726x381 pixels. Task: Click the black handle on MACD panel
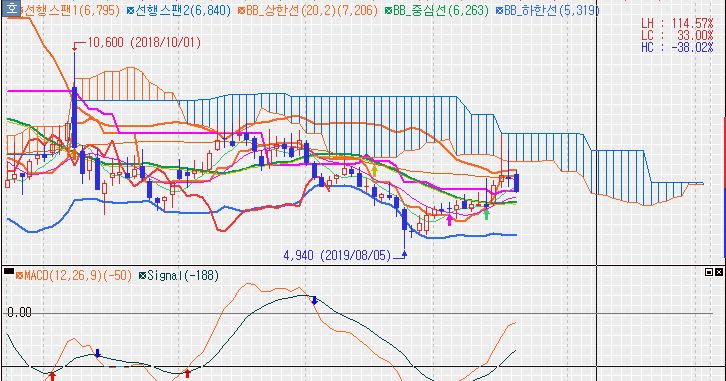pyautogui.click(x=9, y=271)
